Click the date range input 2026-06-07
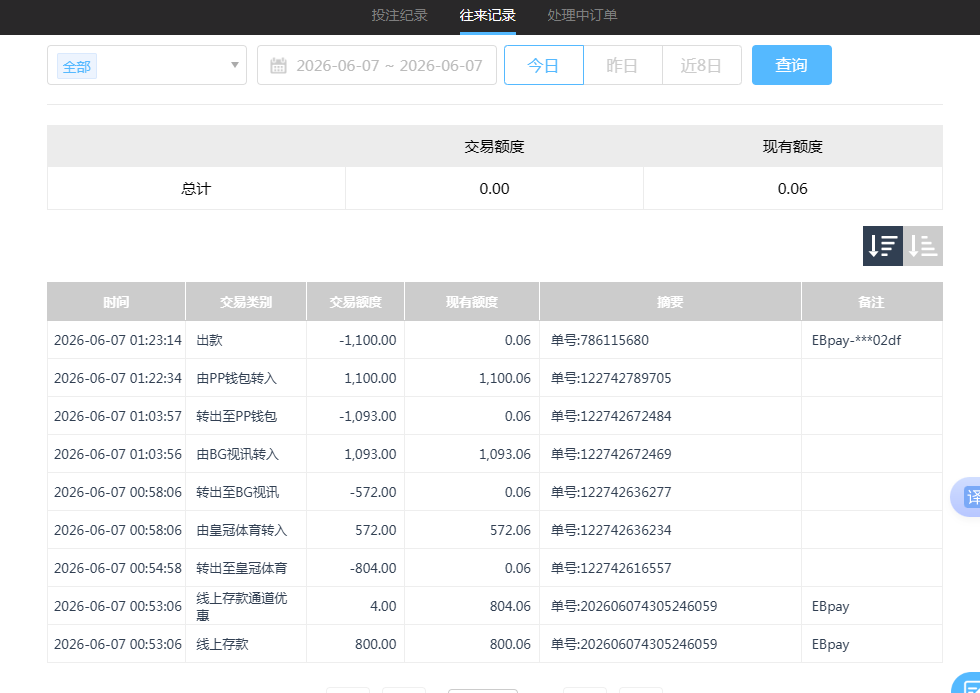Viewport: 980px width, 693px height. (377, 65)
